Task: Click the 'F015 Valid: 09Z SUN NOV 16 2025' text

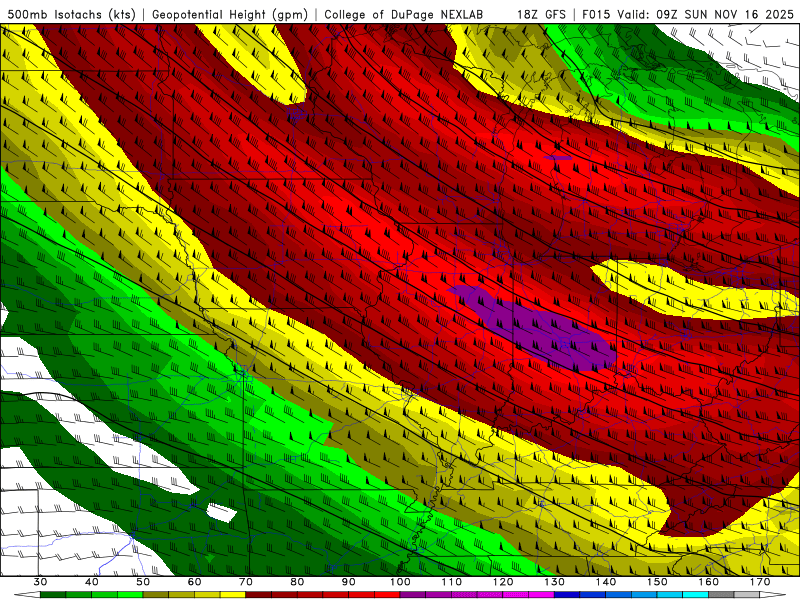Action: tap(688, 14)
